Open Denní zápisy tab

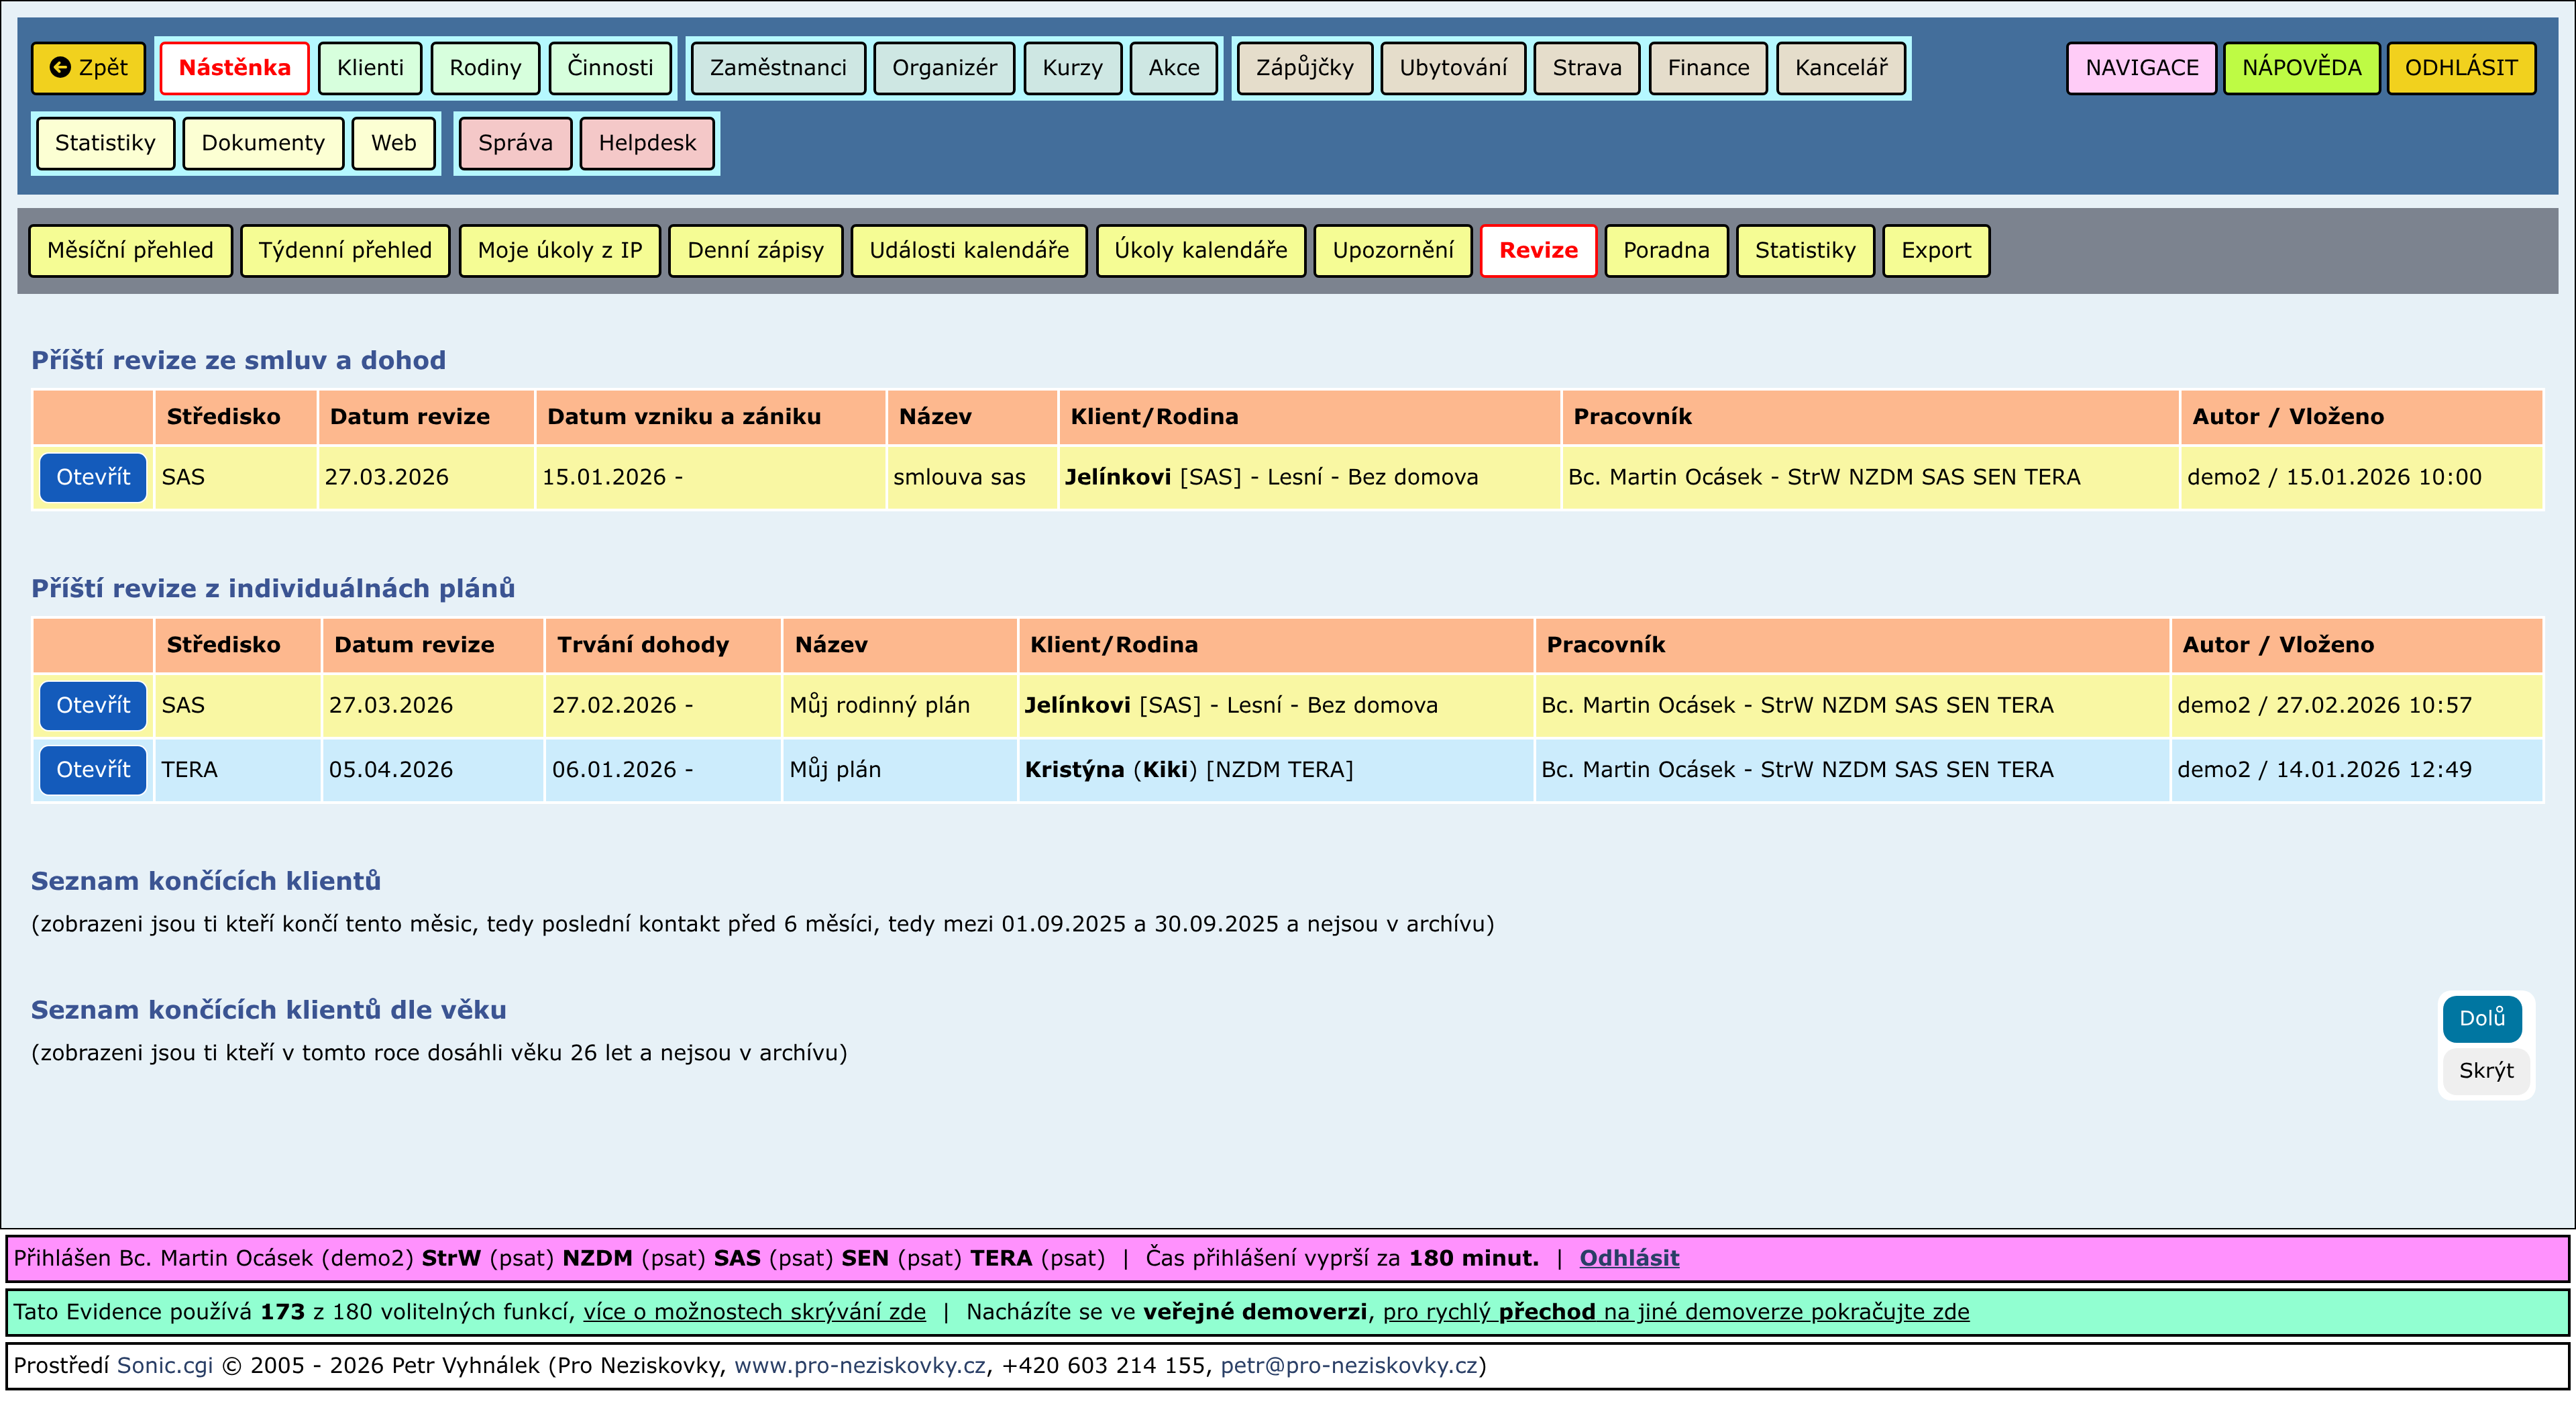coord(755,251)
